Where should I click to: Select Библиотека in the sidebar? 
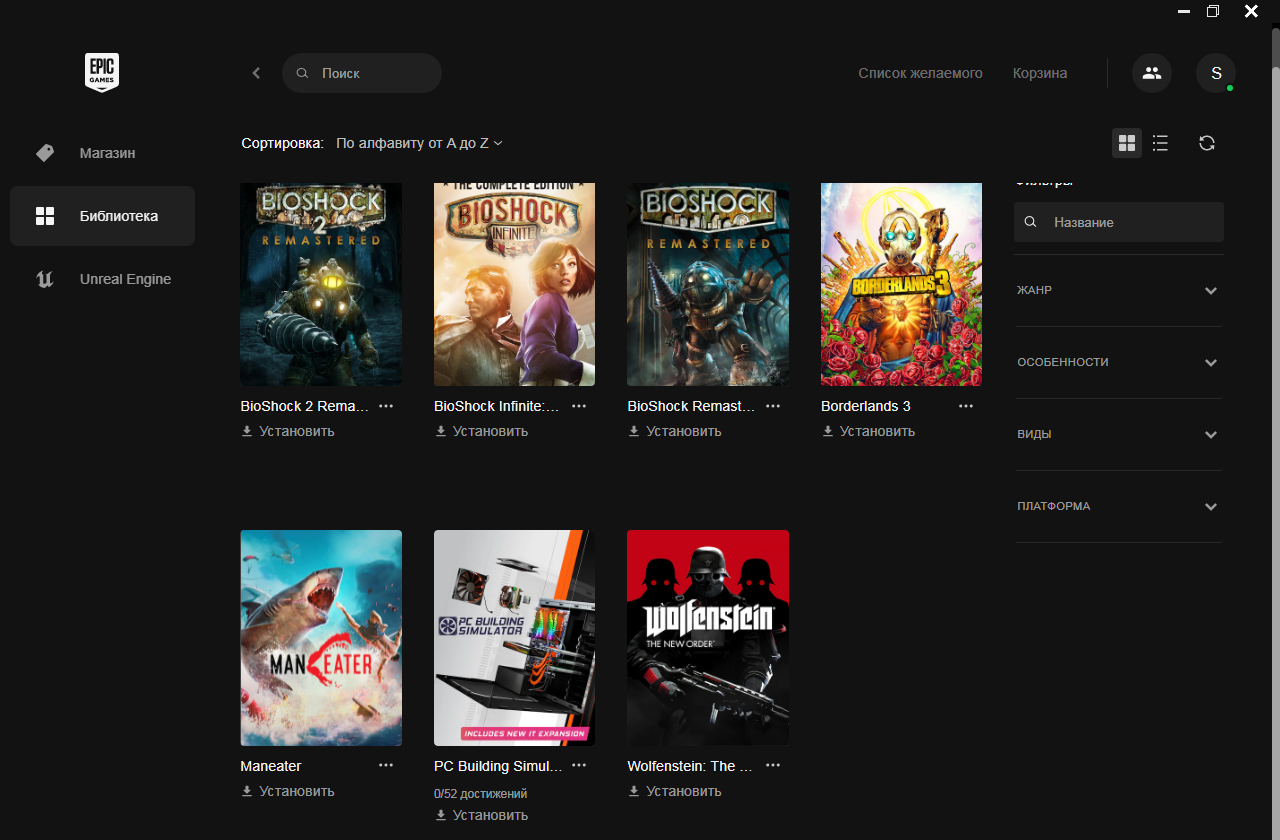click(x=102, y=216)
